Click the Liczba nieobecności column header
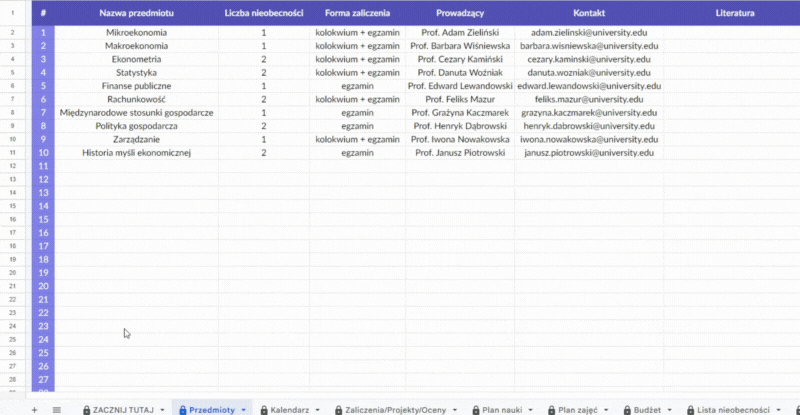Image resolution: width=800 pixels, height=415 pixels. tap(264, 13)
